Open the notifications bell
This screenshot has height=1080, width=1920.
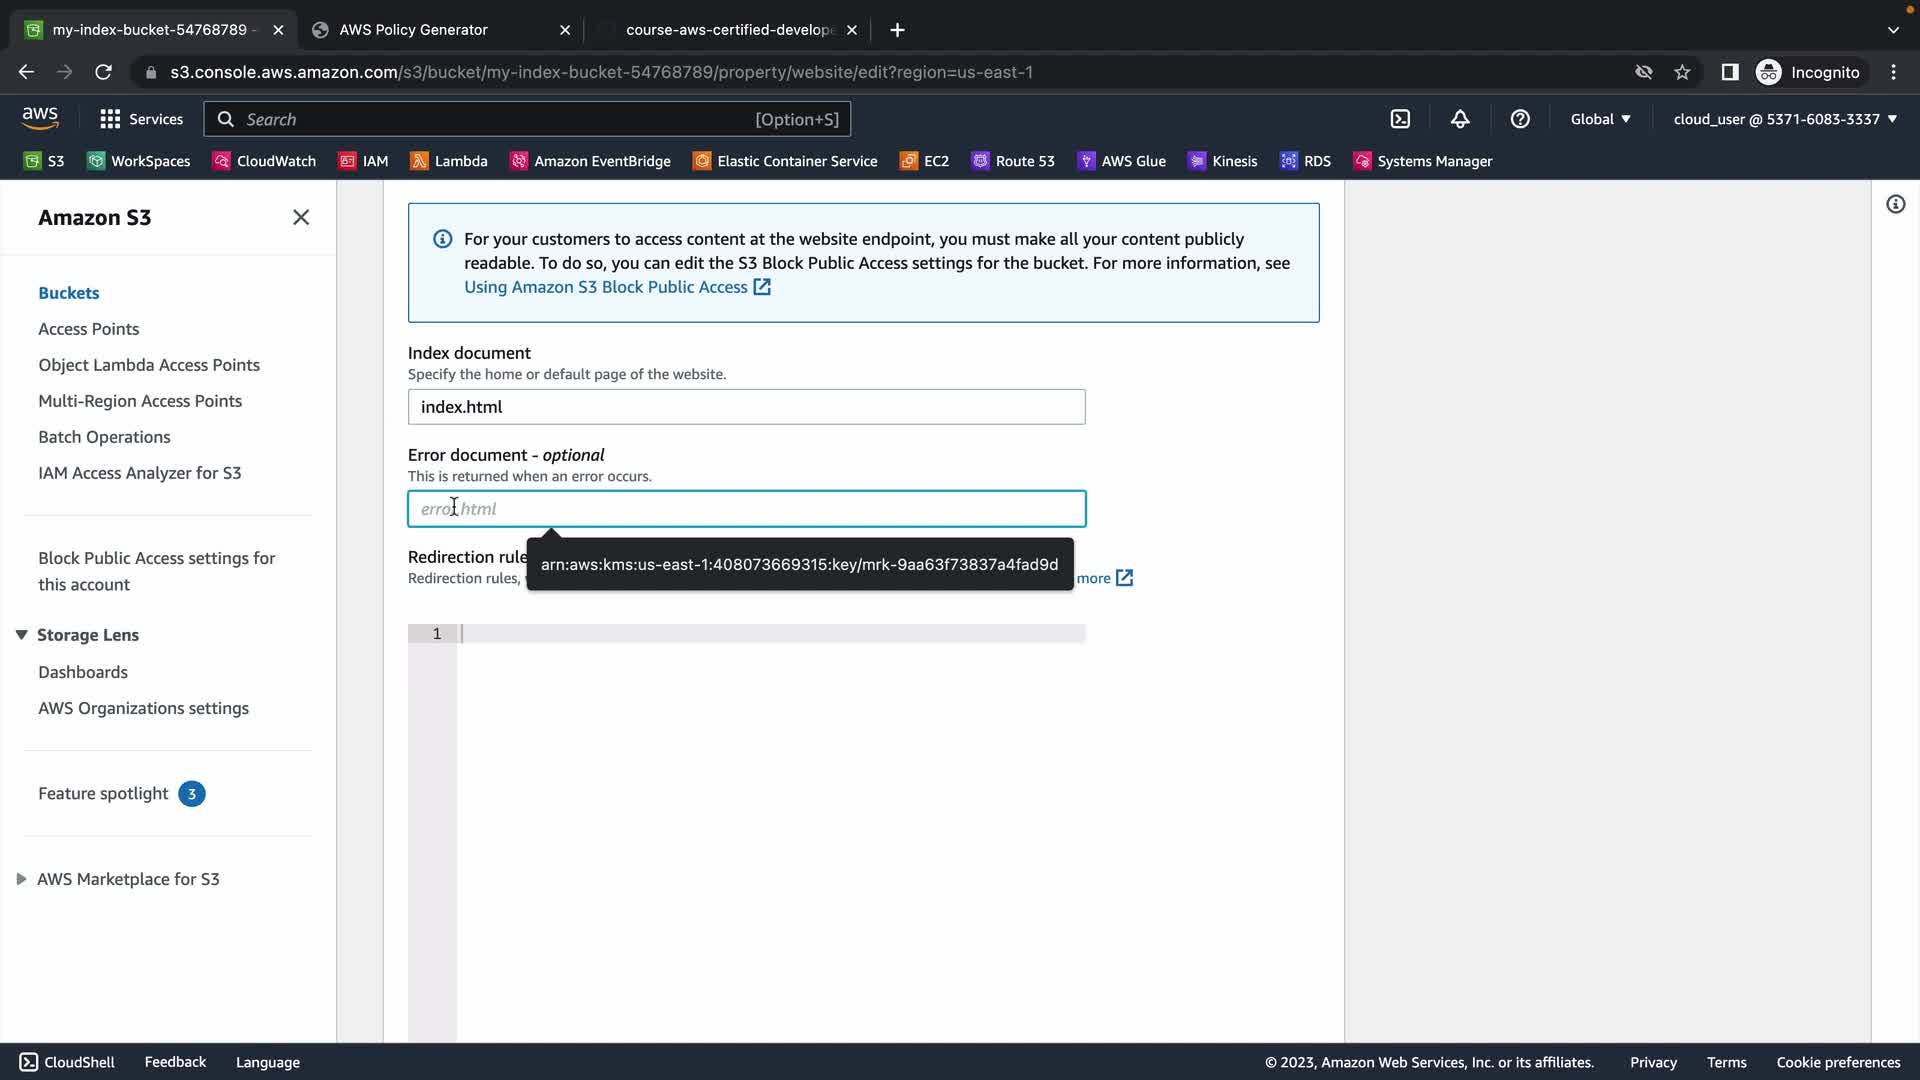pos(1460,119)
